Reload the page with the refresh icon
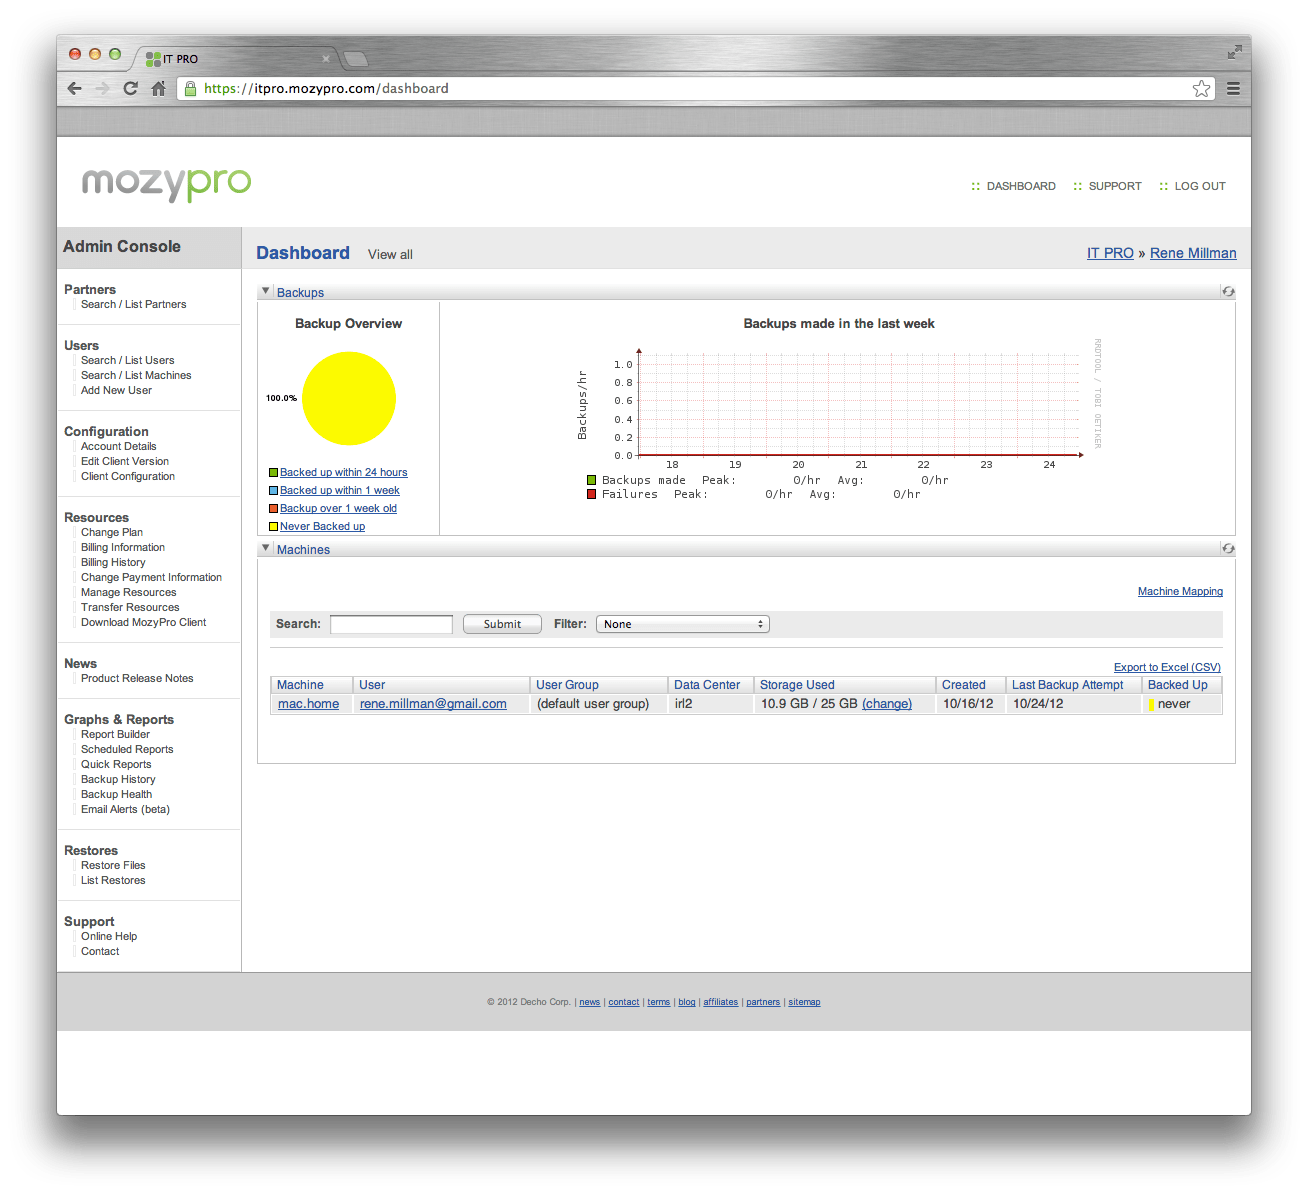 (x=130, y=88)
